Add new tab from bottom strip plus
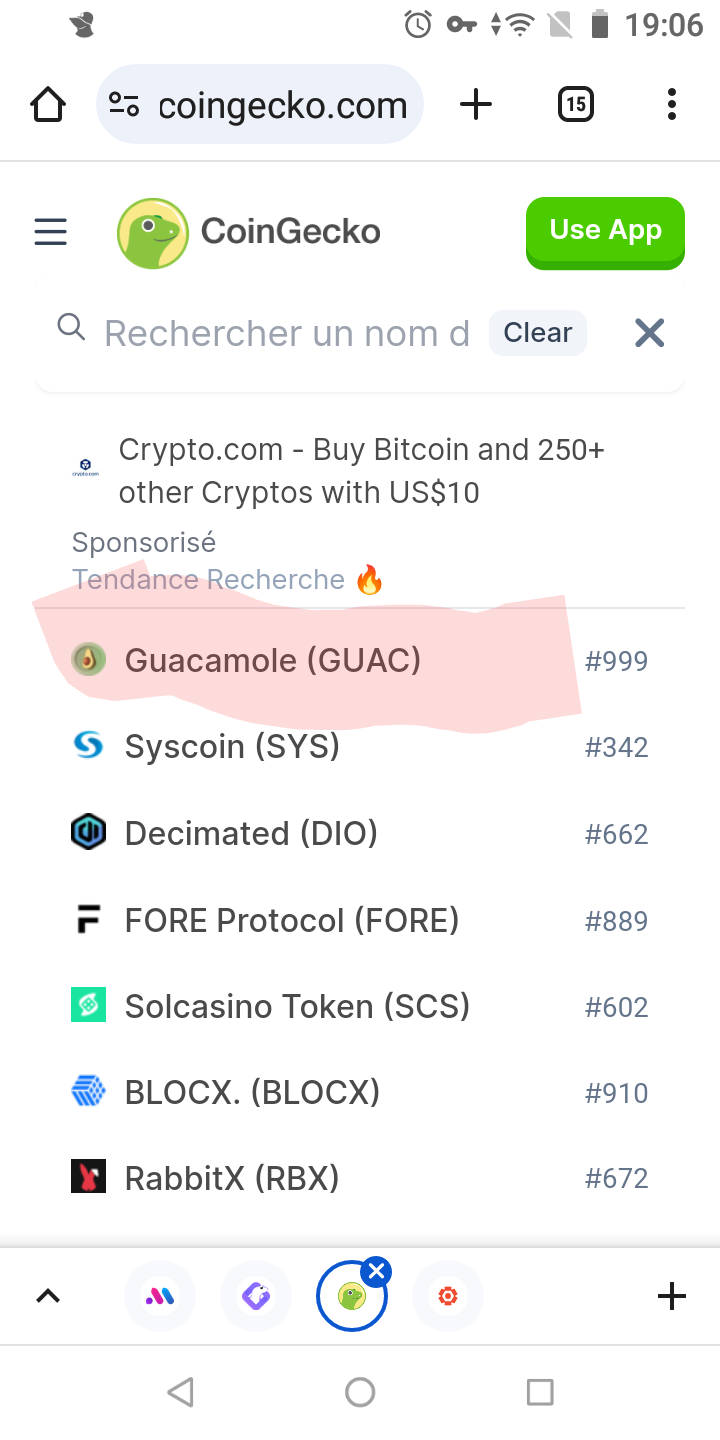This screenshot has height=1440, width=720. tap(672, 1297)
